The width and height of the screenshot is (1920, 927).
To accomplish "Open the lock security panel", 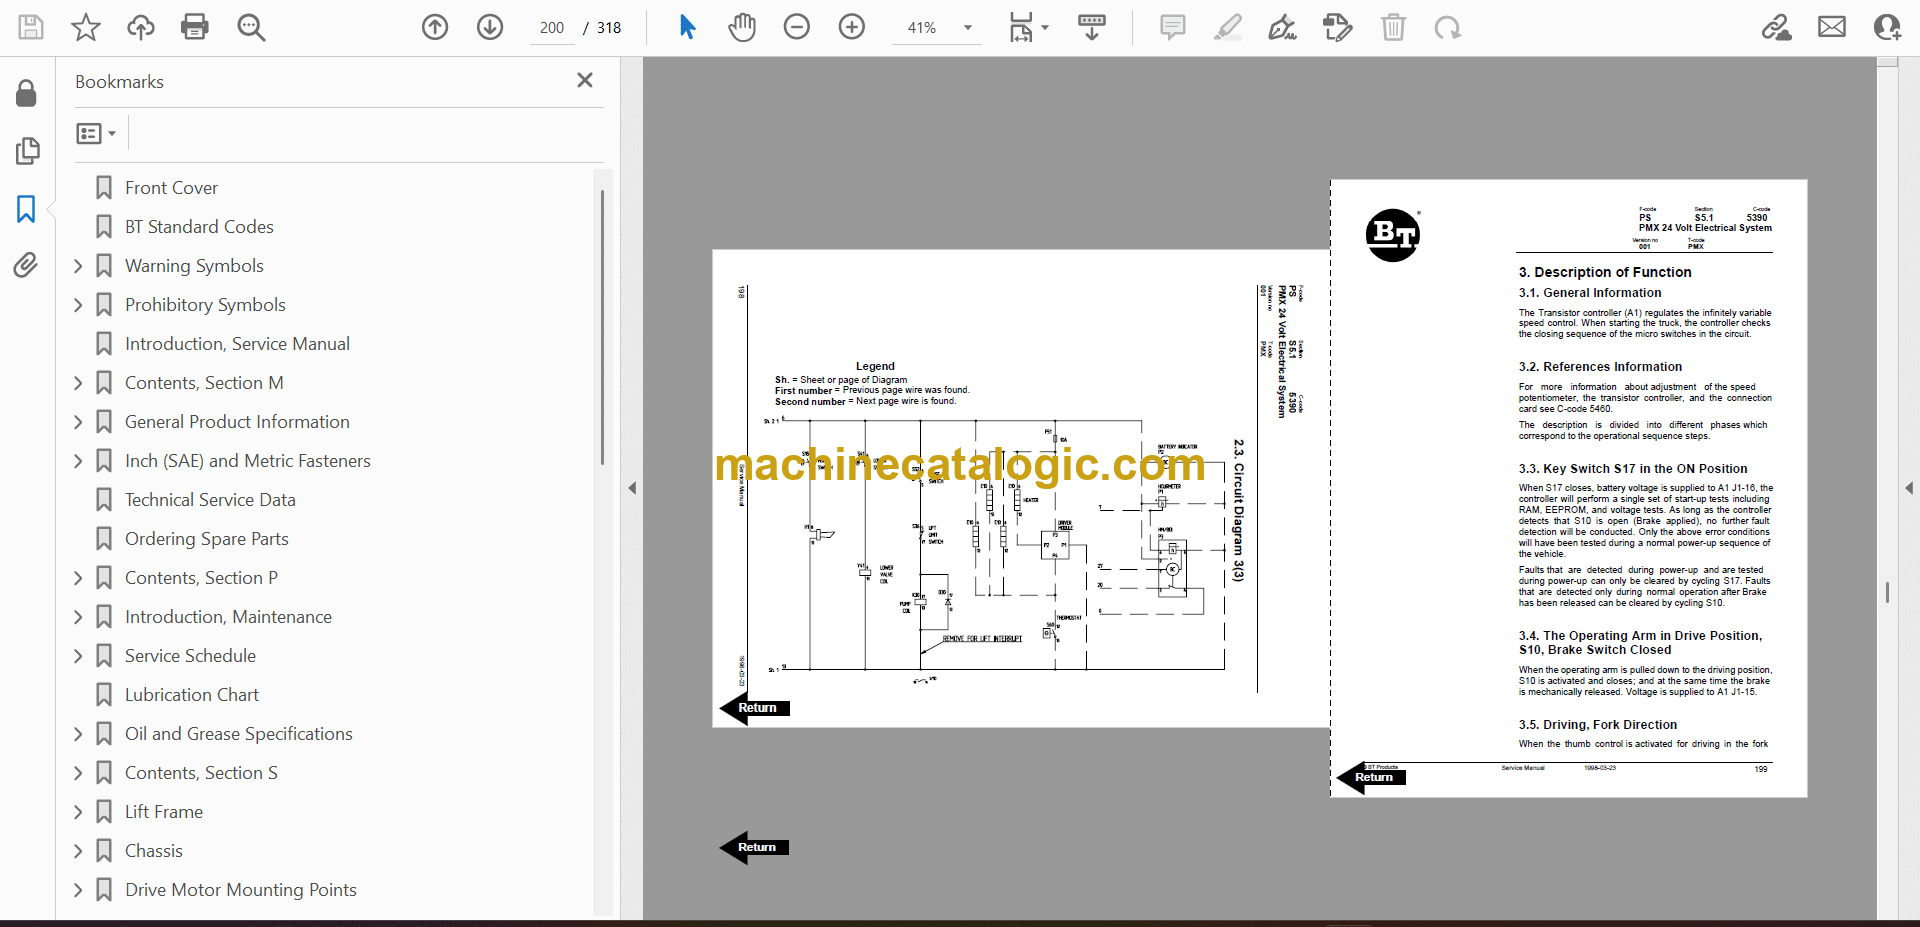I will pos(27,93).
